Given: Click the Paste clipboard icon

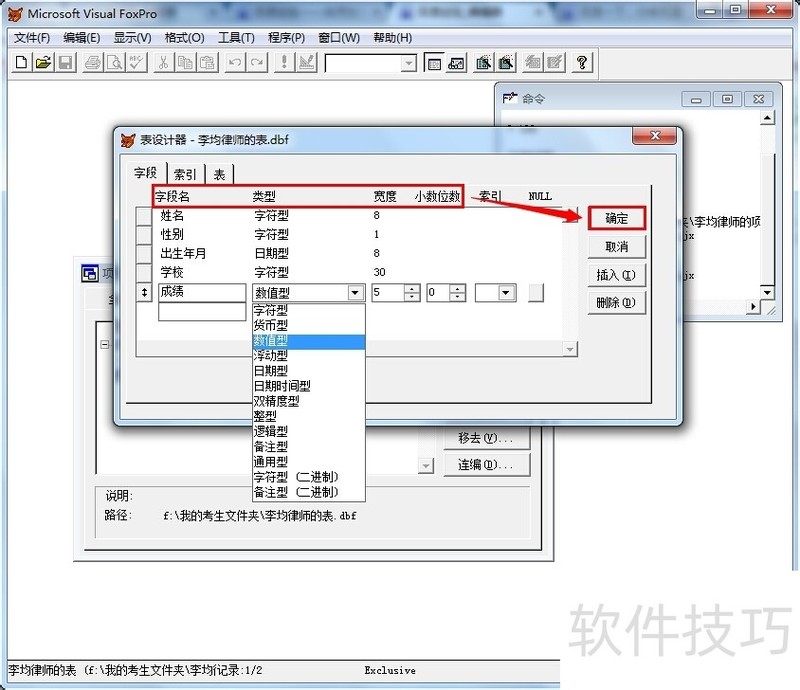Looking at the screenshot, I should click(x=207, y=63).
